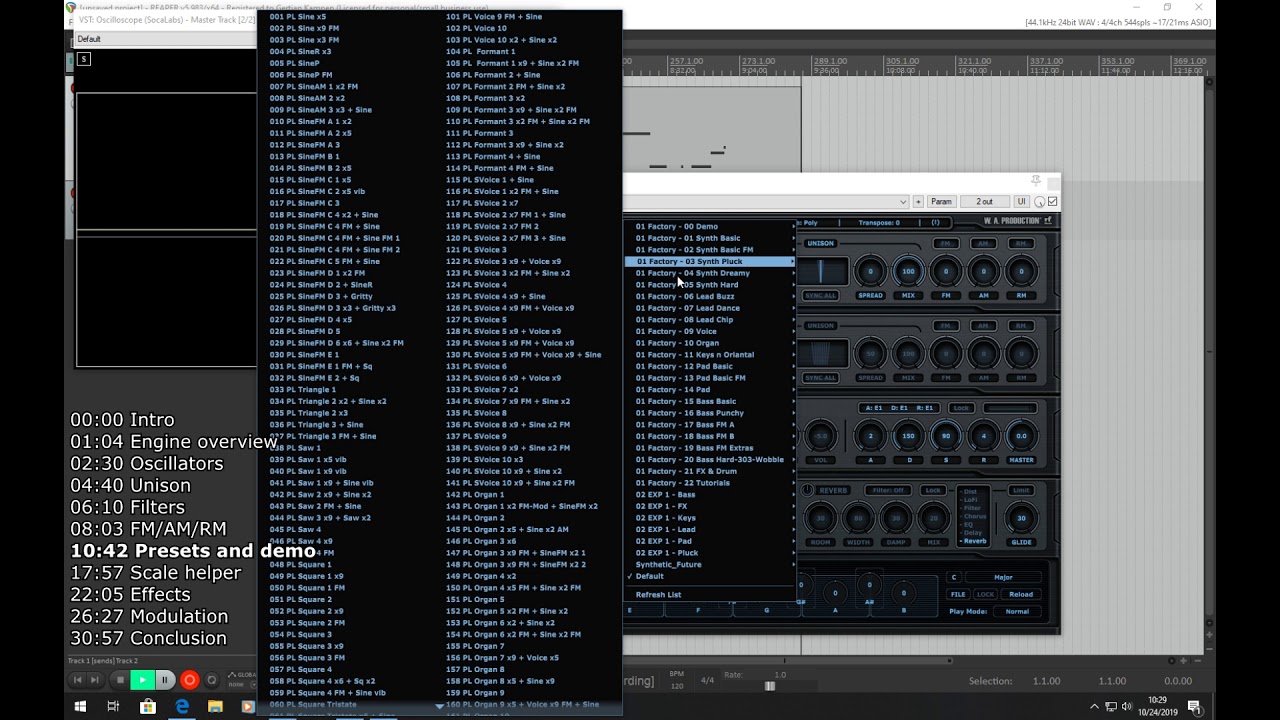Launch Edge browser from the taskbar
The height and width of the screenshot is (720, 1280).
coord(182,707)
